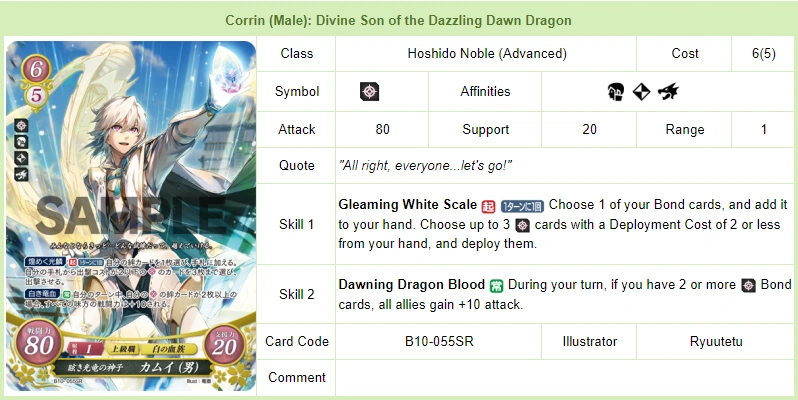The height and width of the screenshot is (400, 798).
Task: Click the empty Comment cell
Action: tap(565, 378)
